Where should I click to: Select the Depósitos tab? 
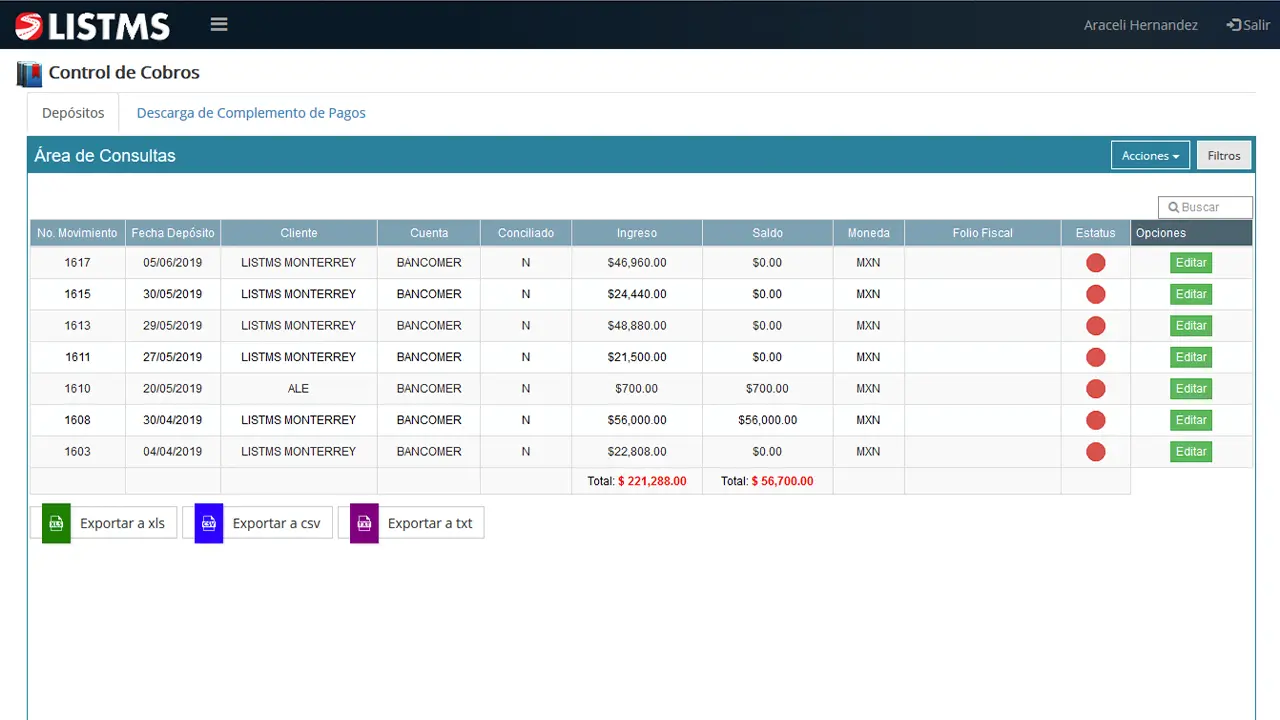(73, 113)
